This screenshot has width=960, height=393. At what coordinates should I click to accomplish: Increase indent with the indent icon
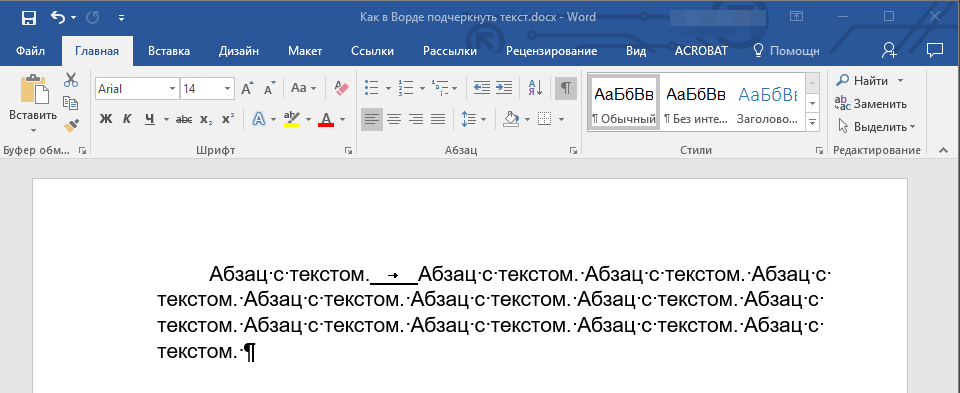(504, 88)
